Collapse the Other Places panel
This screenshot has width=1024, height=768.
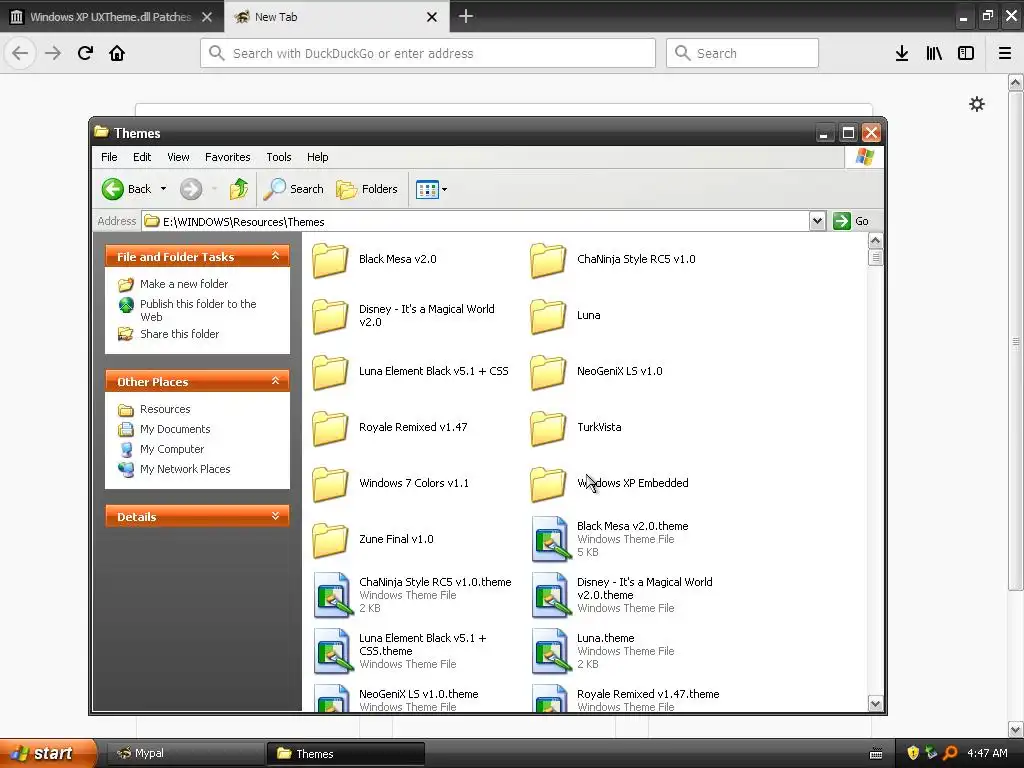pos(276,381)
